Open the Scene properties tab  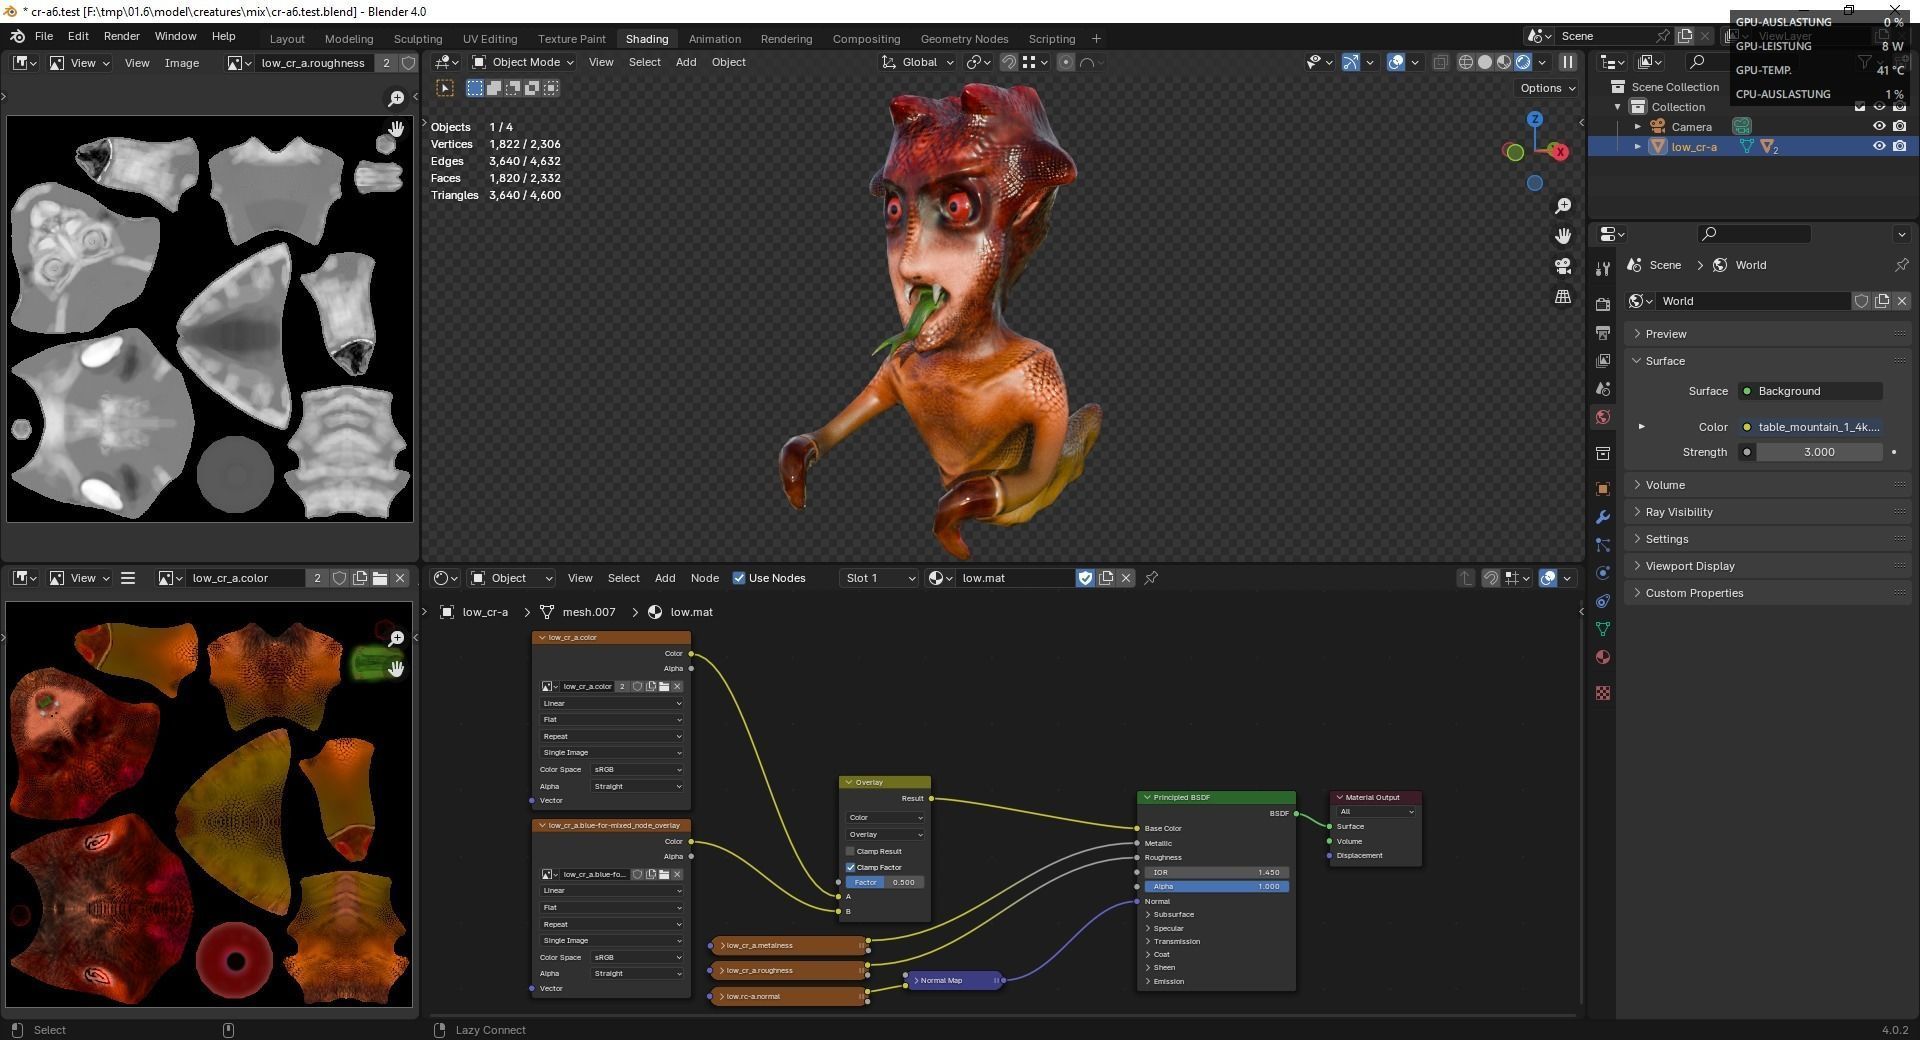pyautogui.click(x=1603, y=388)
